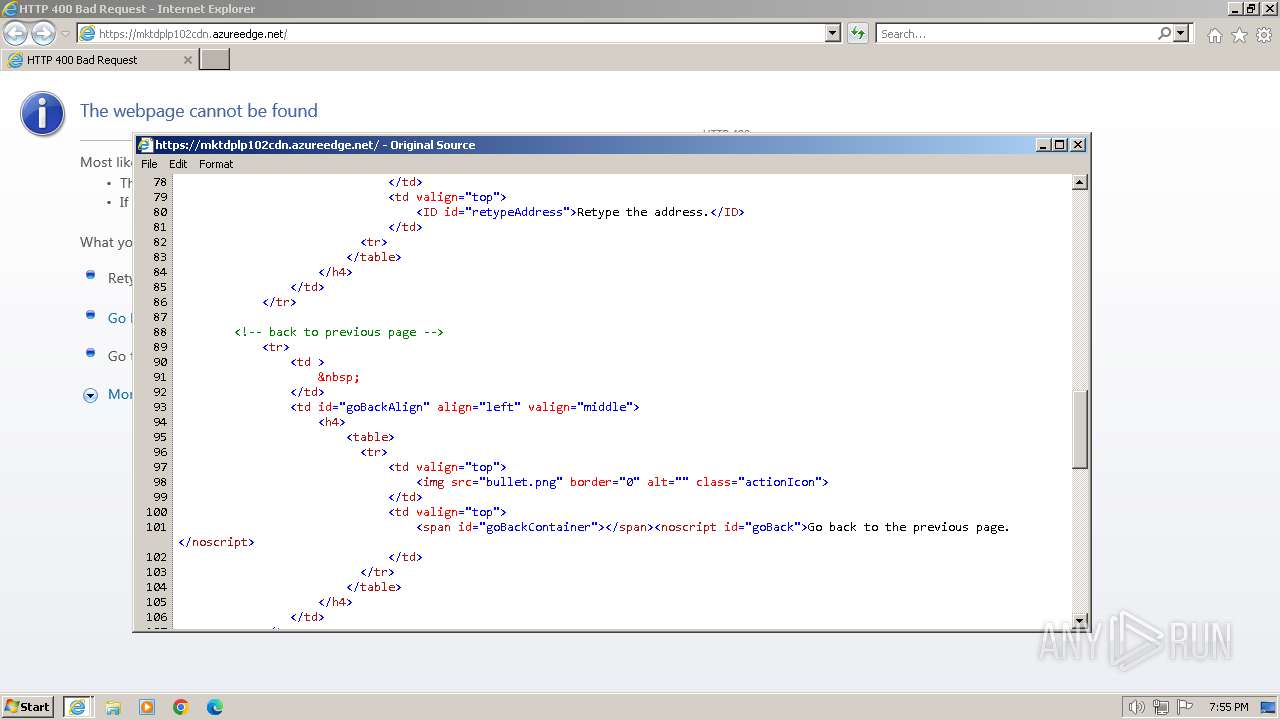
Task: Open File Explorer from taskbar
Action: click(113, 707)
